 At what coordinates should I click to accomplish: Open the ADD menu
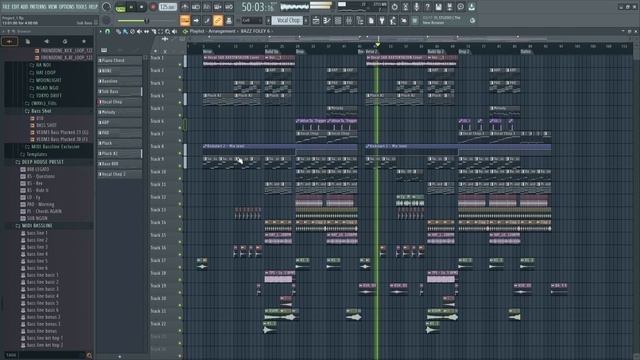pos(24,7)
